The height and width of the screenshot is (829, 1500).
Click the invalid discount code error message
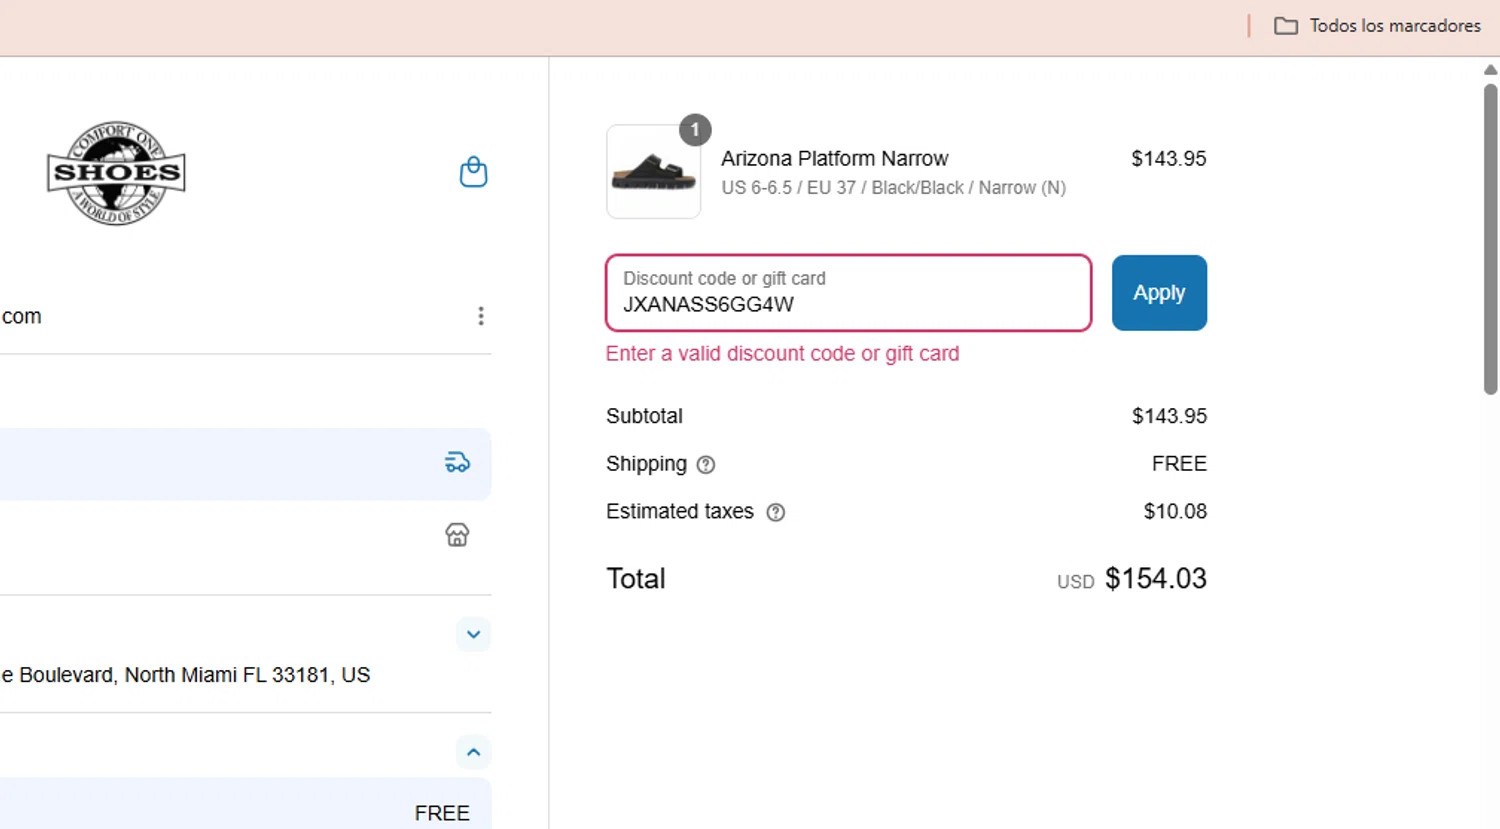point(782,354)
